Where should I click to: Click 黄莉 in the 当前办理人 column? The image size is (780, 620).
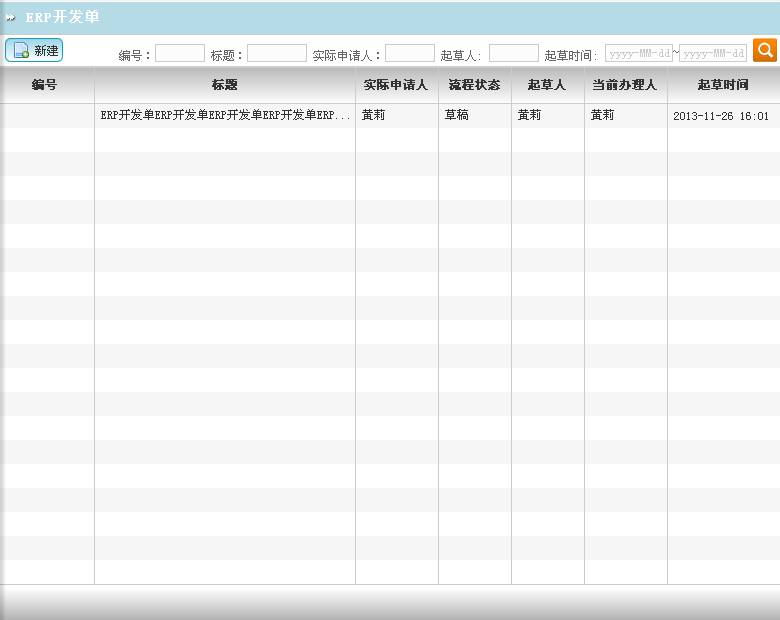point(602,115)
